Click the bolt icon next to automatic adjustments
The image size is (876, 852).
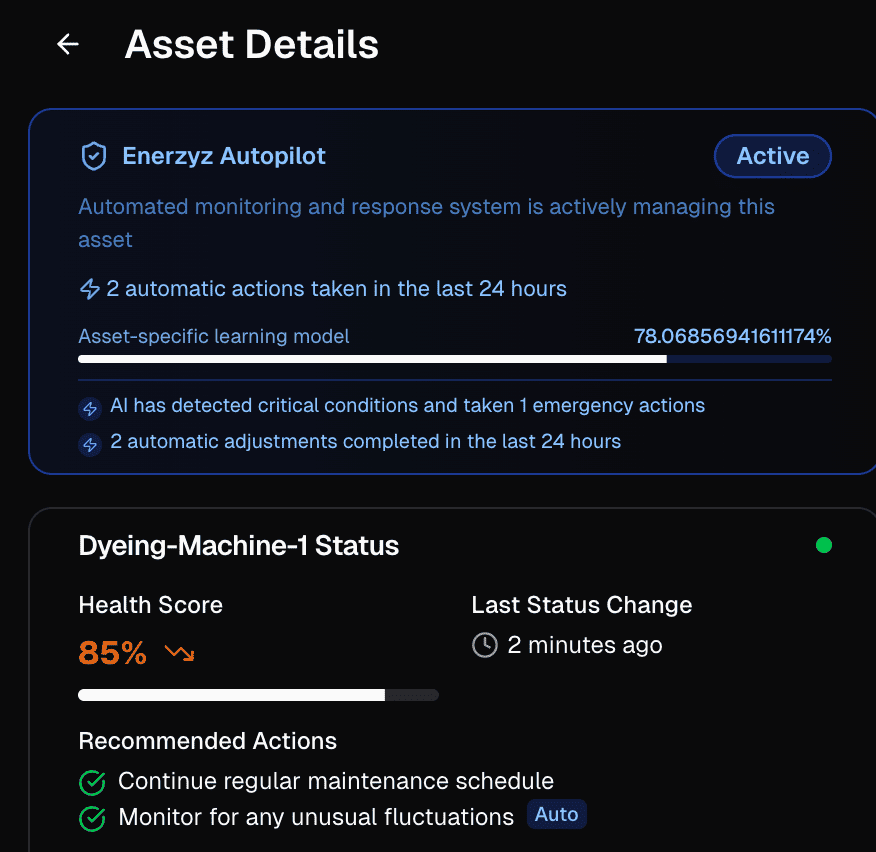[90, 445]
